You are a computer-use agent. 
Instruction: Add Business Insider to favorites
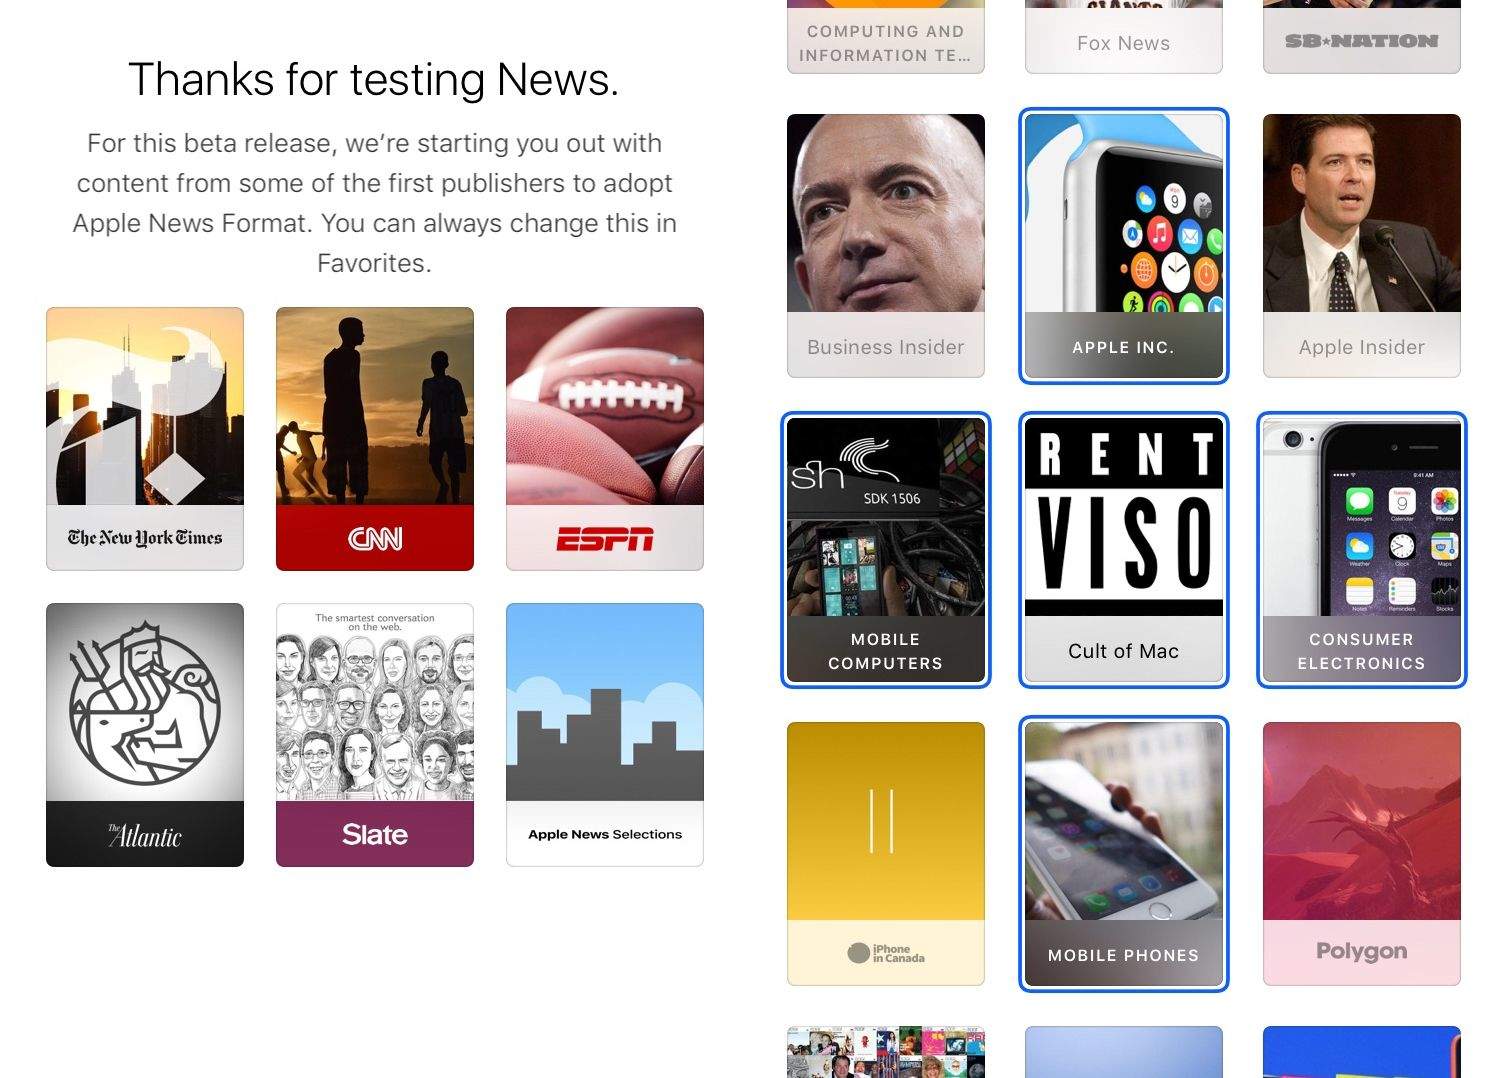tap(886, 246)
